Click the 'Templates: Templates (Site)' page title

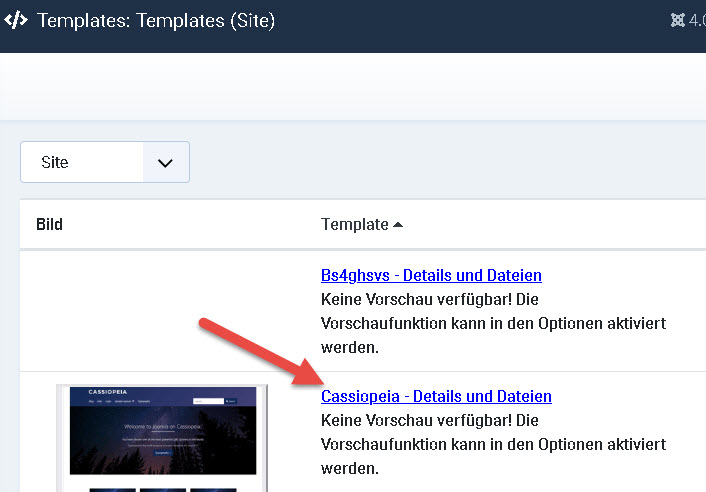click(x=156, y=20)
